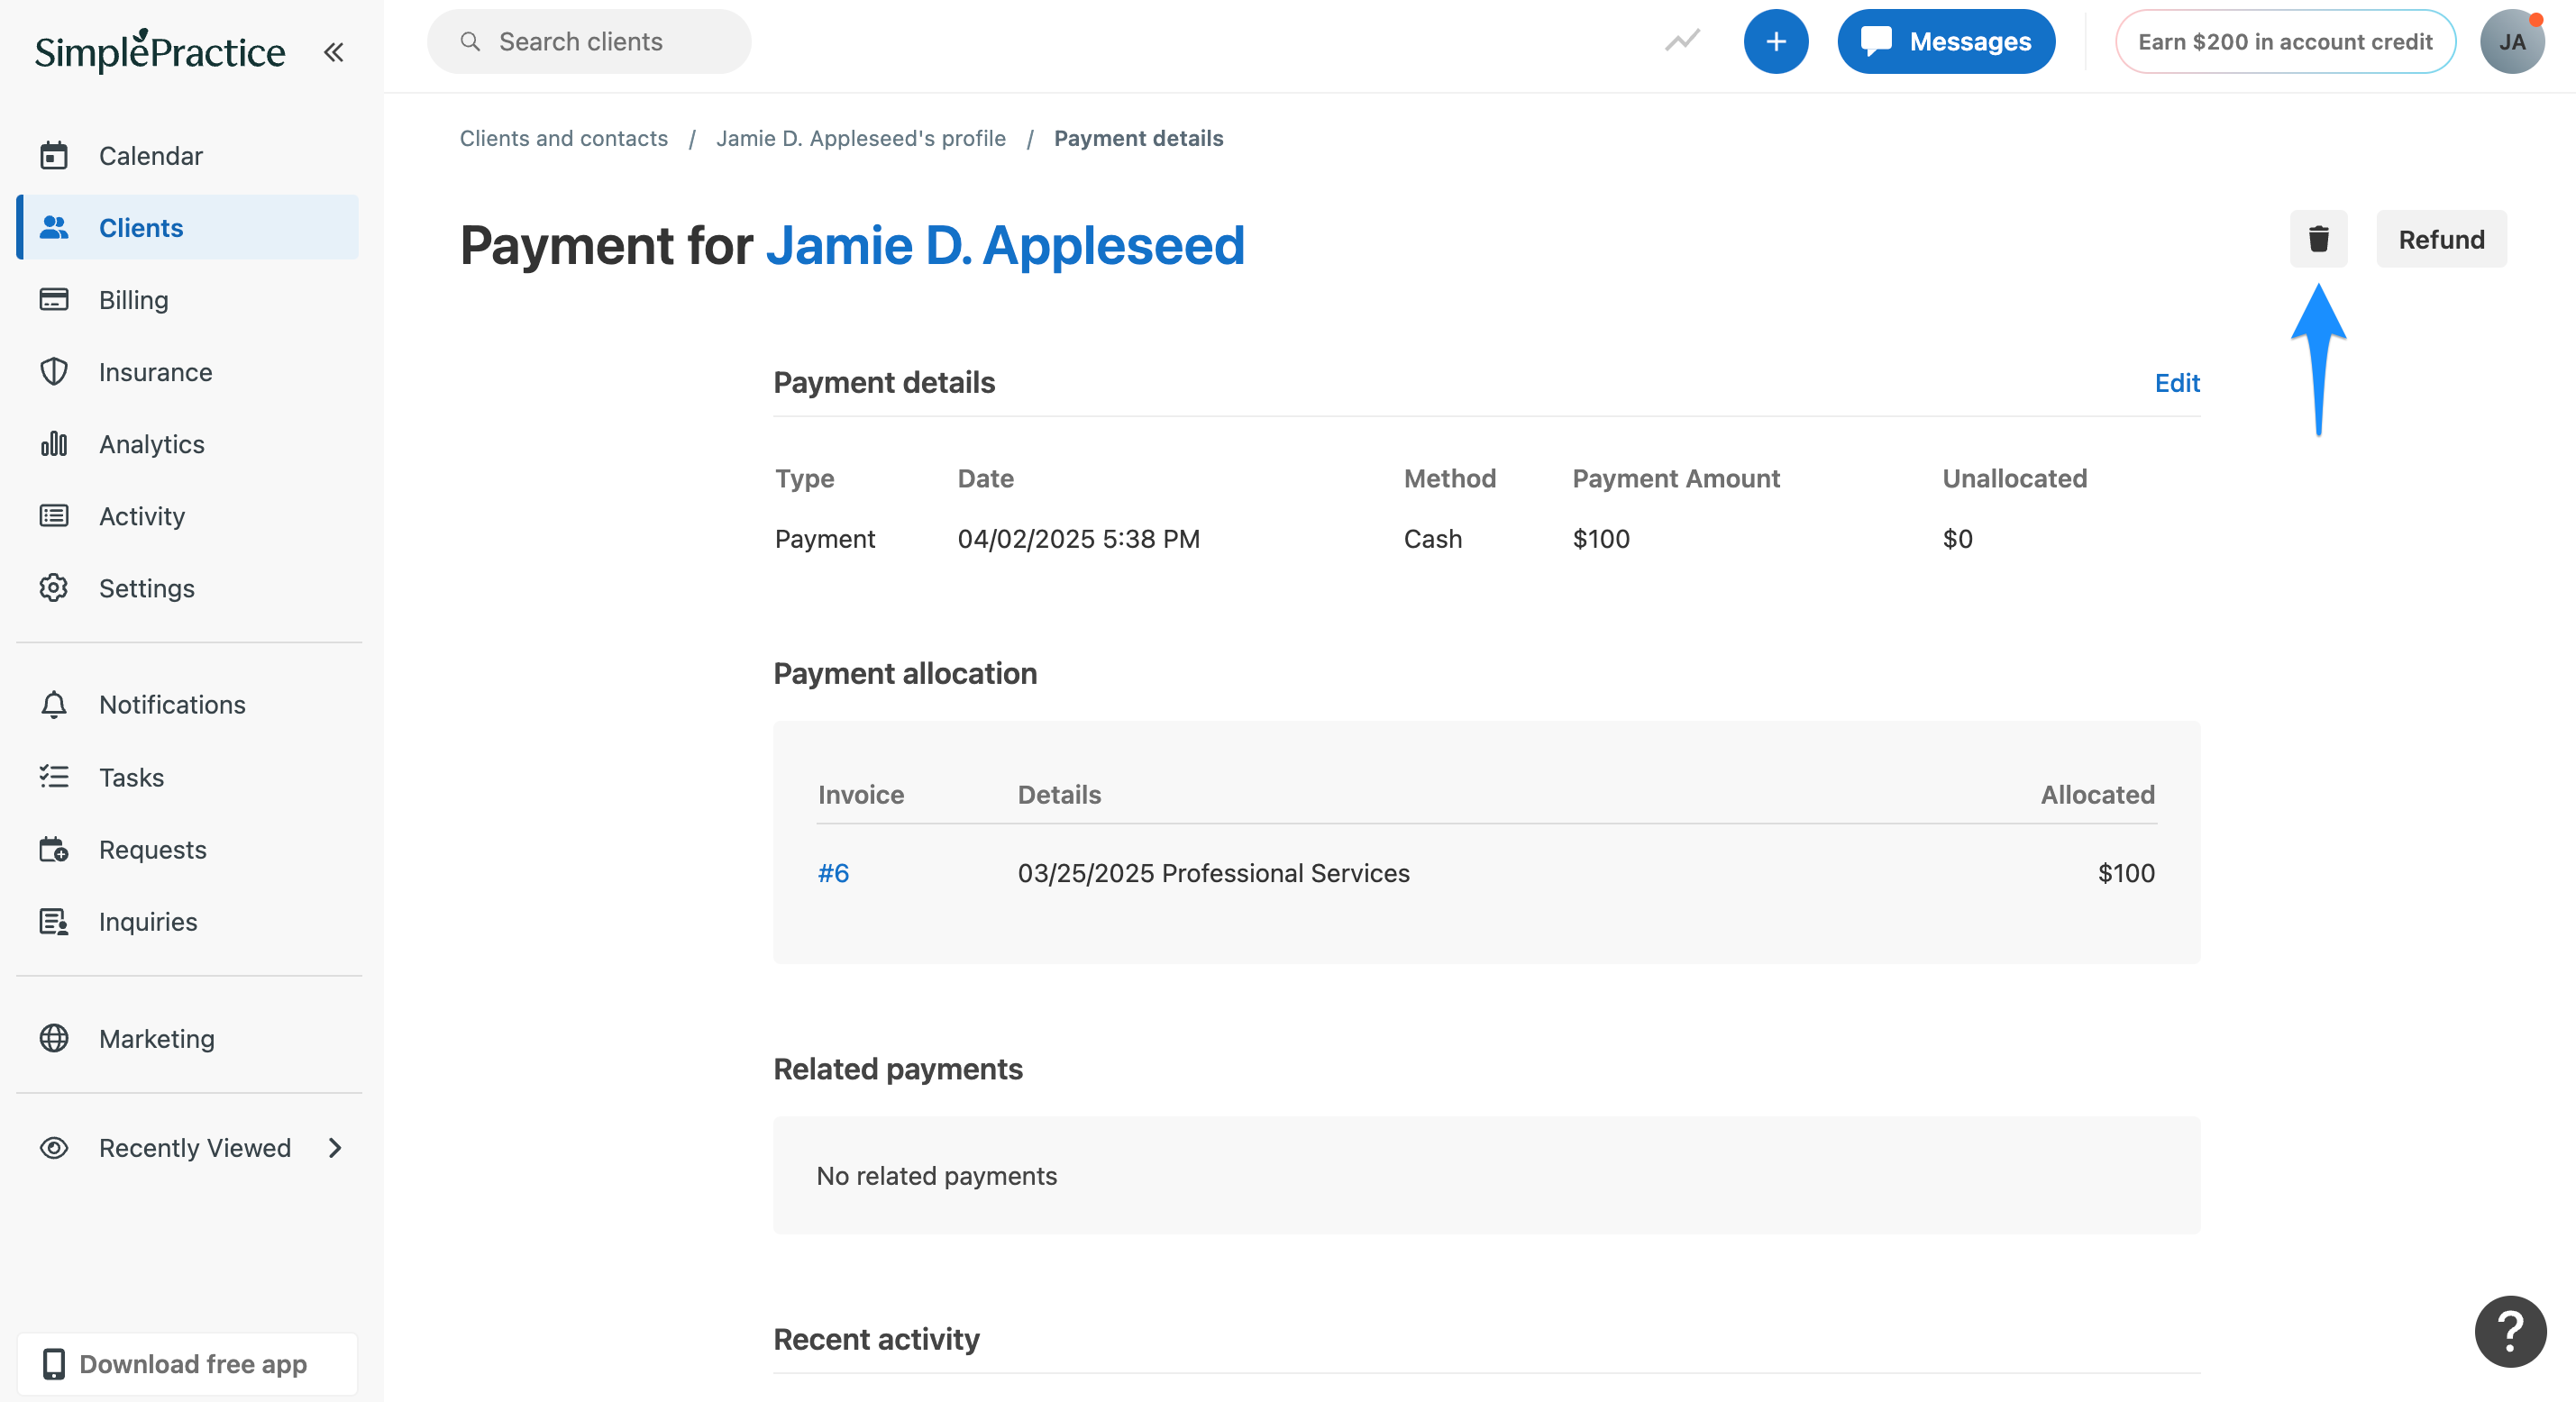Open Insurance section

click(x=187, y=372)
